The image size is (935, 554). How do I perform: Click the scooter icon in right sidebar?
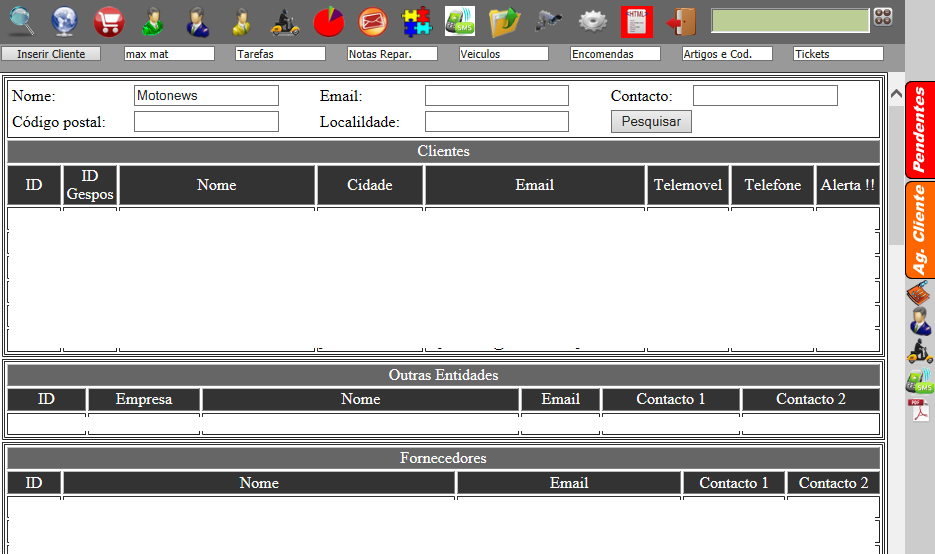[x=920, y=351]
